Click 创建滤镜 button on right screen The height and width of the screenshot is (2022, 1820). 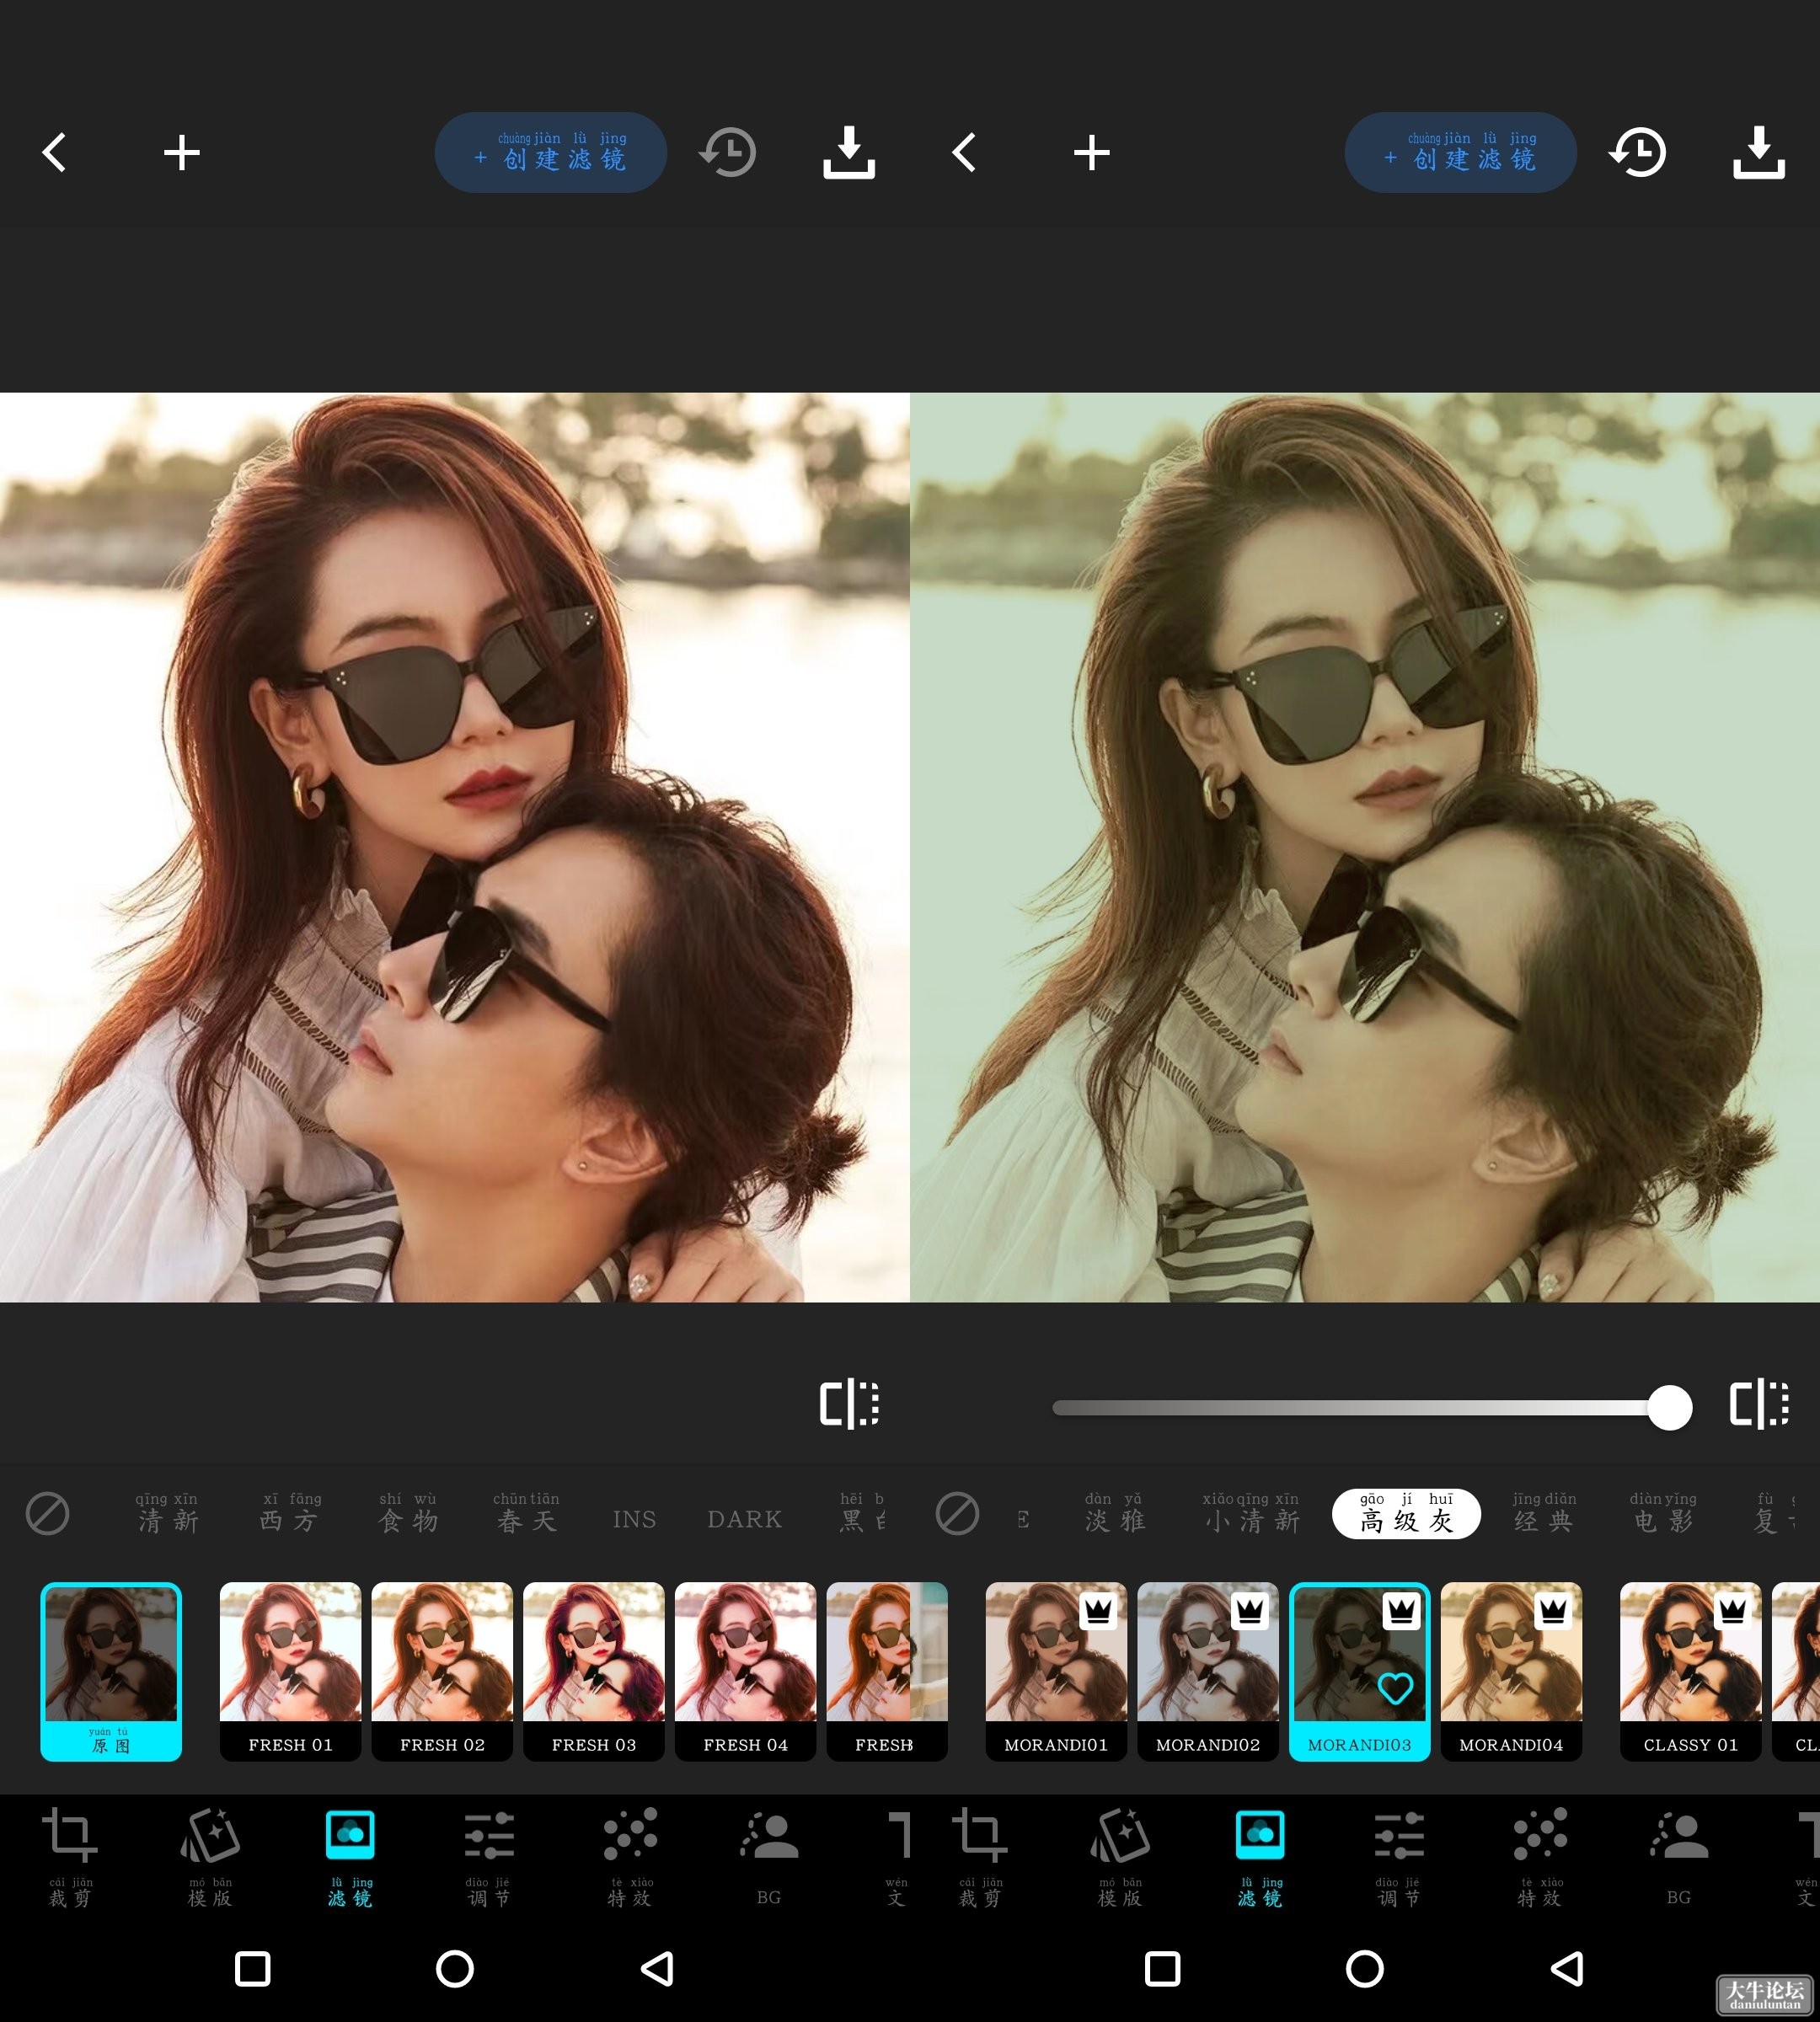click(1461, 153)
